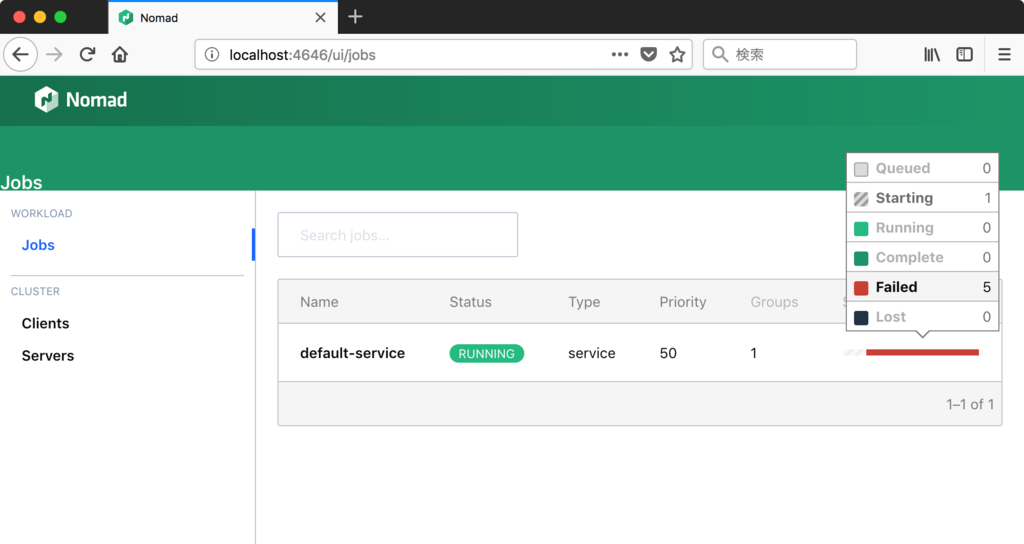
Task: Close the Nomad browser tab
Action: coord(321,18)
